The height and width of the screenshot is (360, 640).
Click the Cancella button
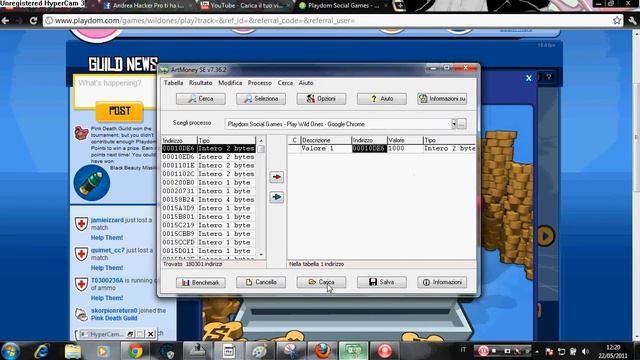(x=261, y=282)
